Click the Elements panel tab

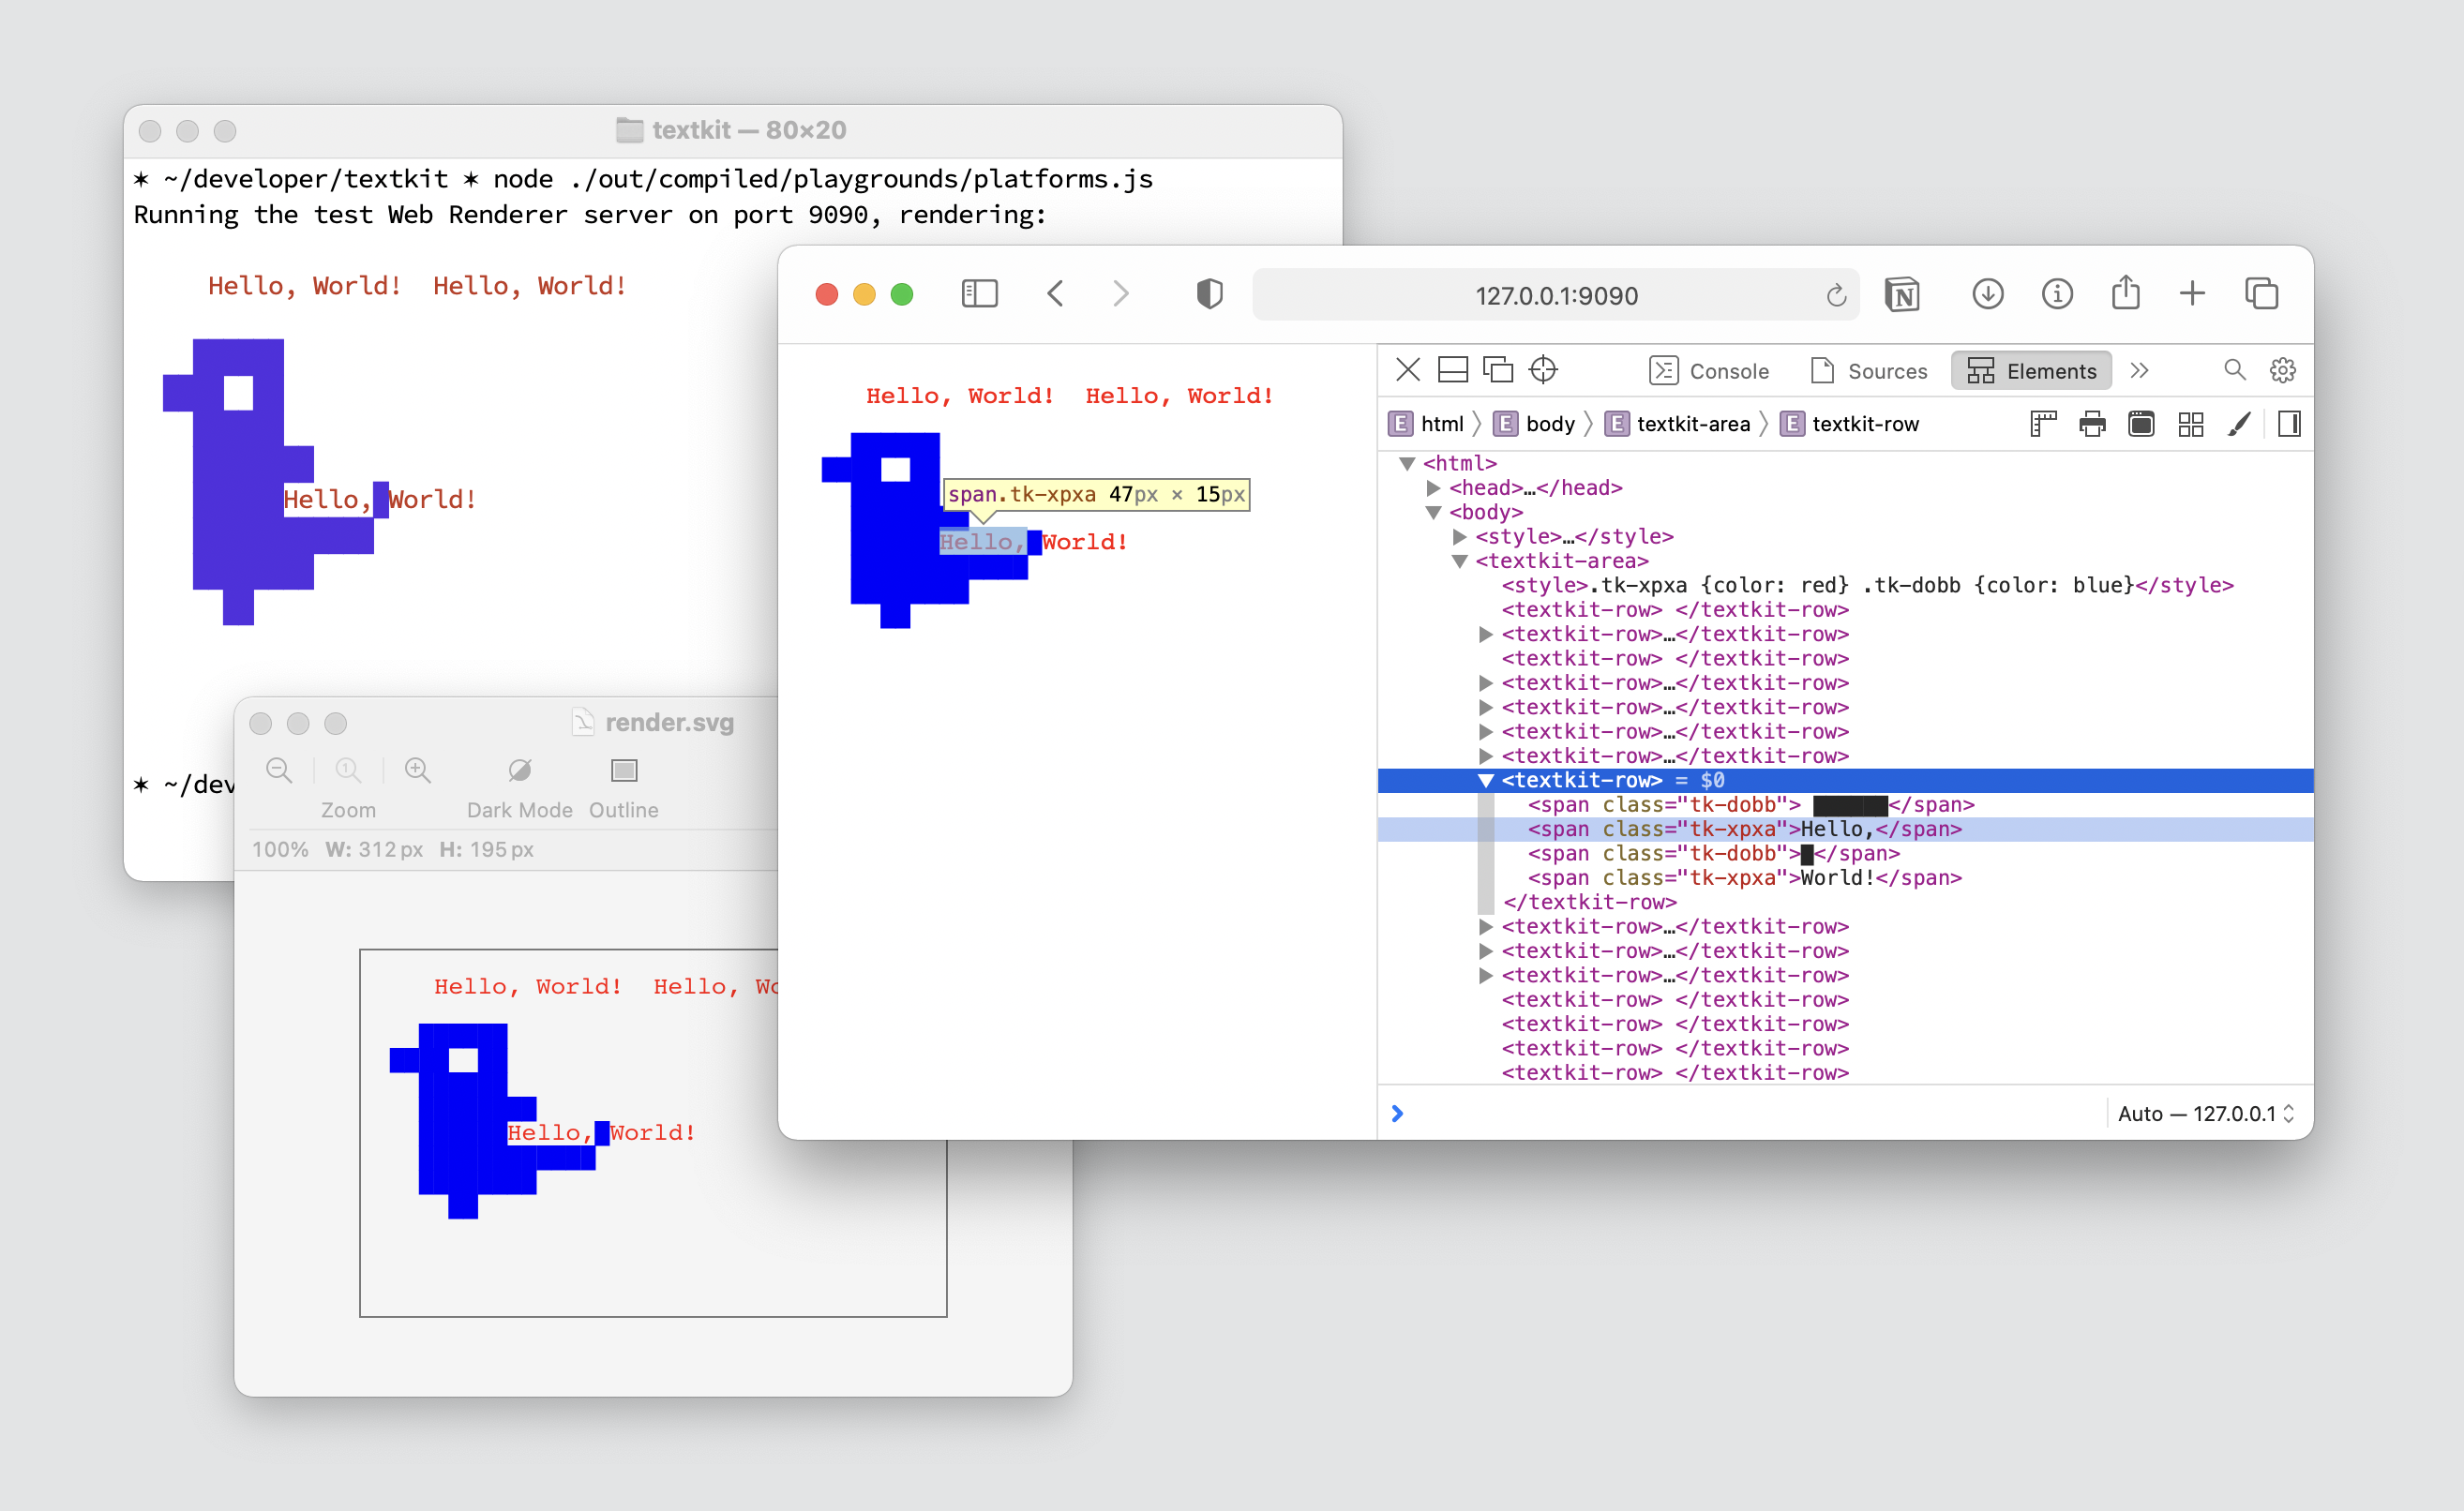pyautogui.click(x=2033, y=369)
